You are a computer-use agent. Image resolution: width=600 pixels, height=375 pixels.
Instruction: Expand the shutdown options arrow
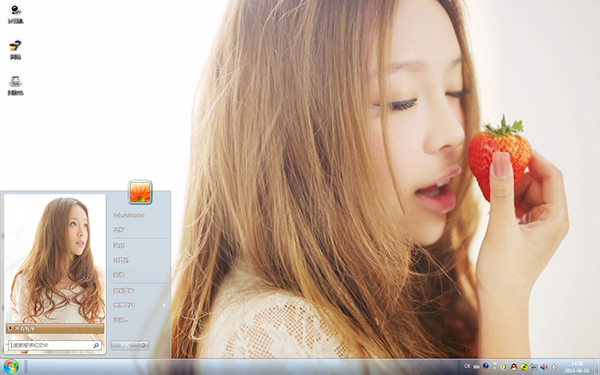tap(144, 345)
